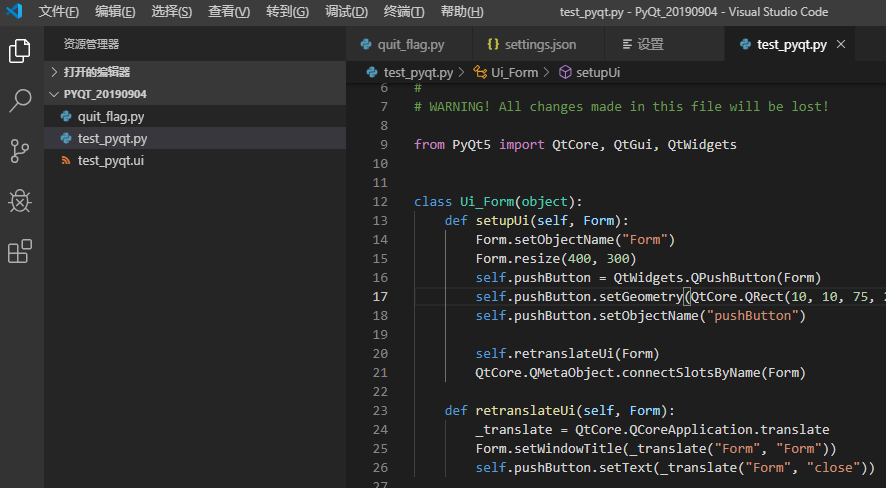886x488 pixels.
Task: Click 'def setupUi(self, Form):' line
Action: tap(537, 221)
